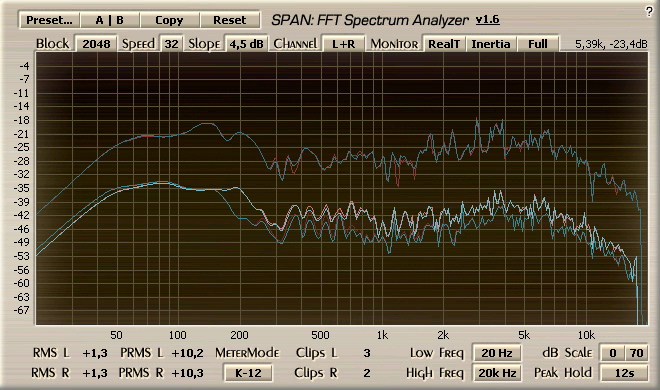Open Block size 2048 selector
Image resolution: width=660 pixels, height=390 pixels.
(x=96, y=44)
